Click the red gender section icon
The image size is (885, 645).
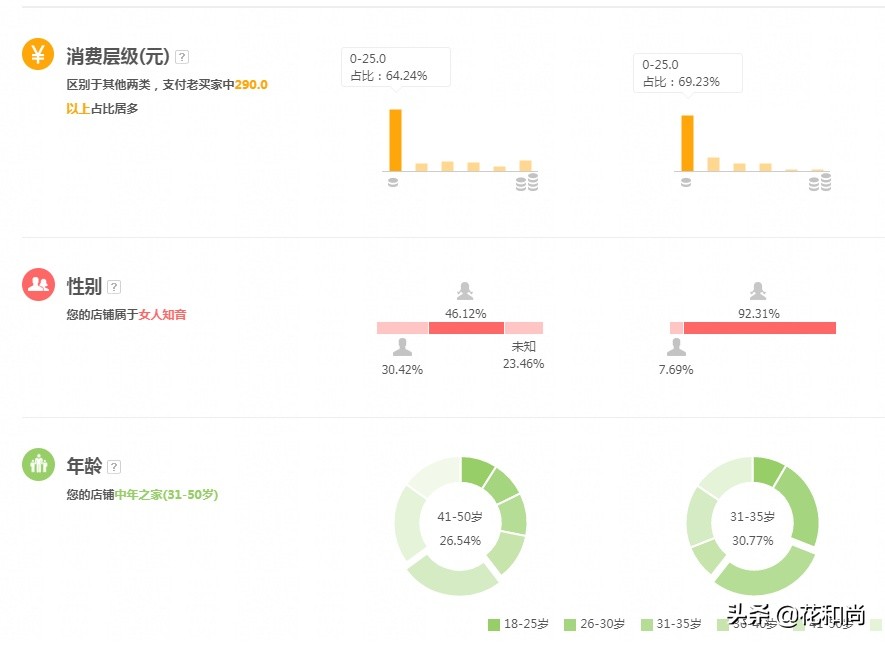point(37,284)
